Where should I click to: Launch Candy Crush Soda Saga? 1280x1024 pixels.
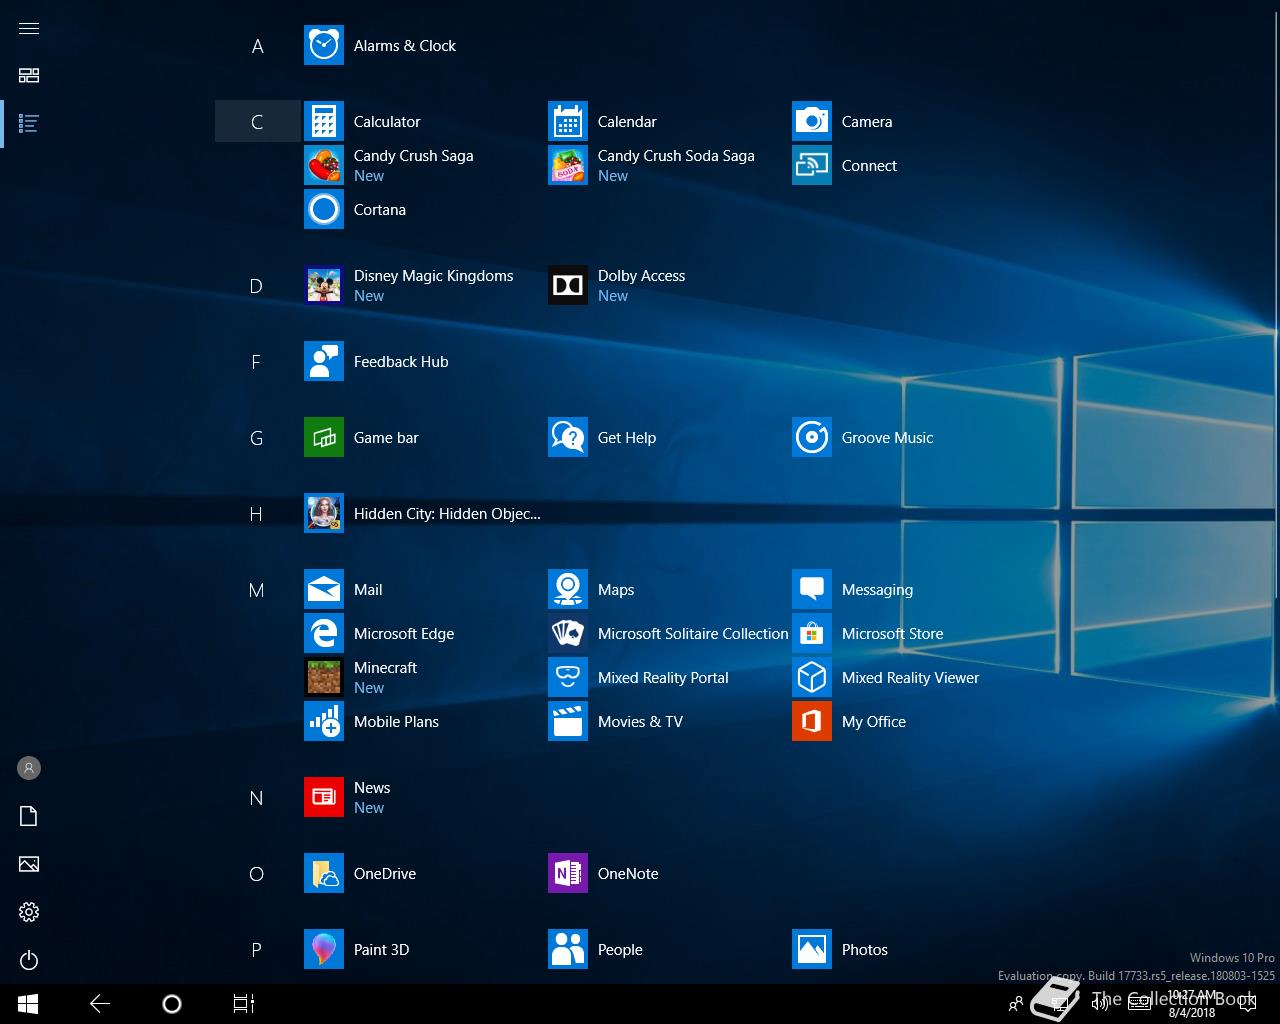coord(568,166)
